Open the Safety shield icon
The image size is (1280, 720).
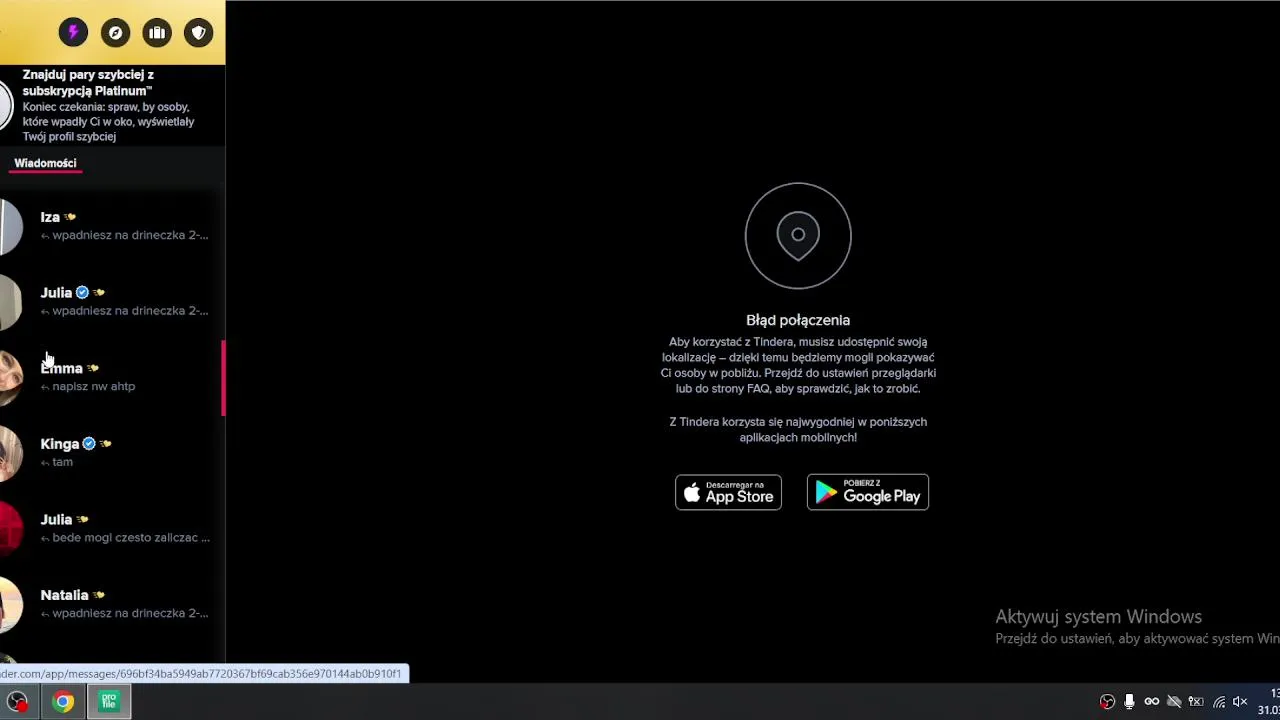coord(199,33)
